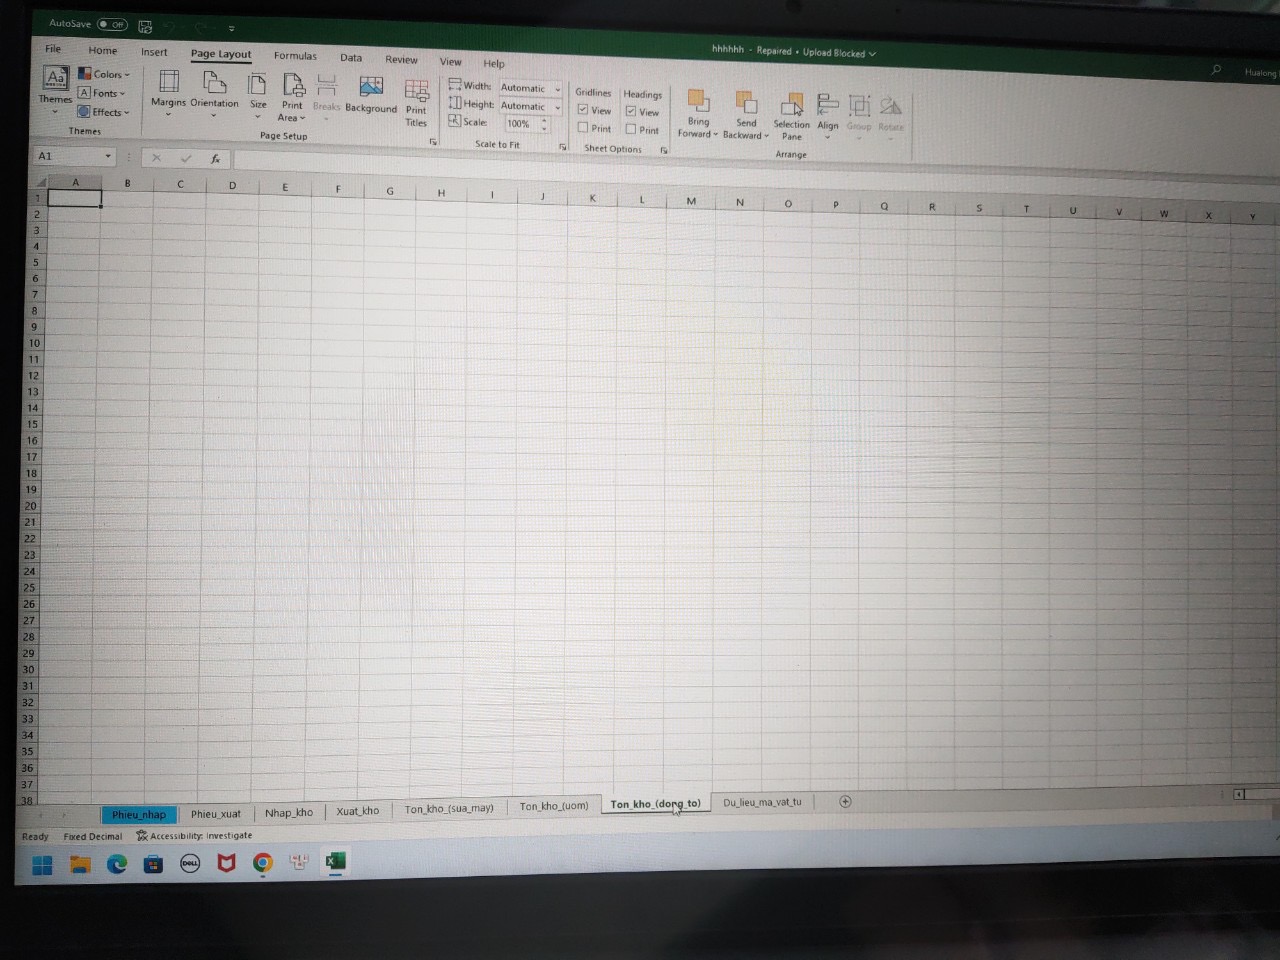1280x960 pixels.
Task: Open File Explorer from taskbar
Action: pyautogui.click(x=80, y=865)
